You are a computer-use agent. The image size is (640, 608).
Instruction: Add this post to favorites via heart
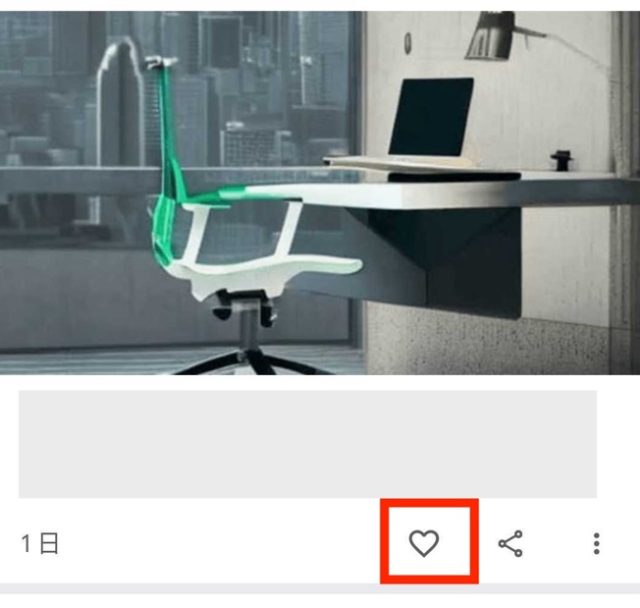coord(424,543)
